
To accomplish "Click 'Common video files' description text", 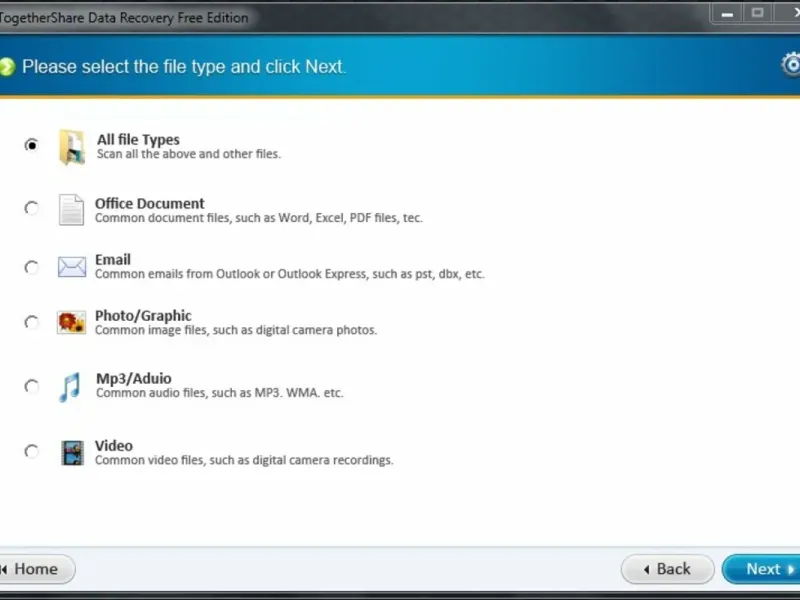I will click(x=244, y=460).
